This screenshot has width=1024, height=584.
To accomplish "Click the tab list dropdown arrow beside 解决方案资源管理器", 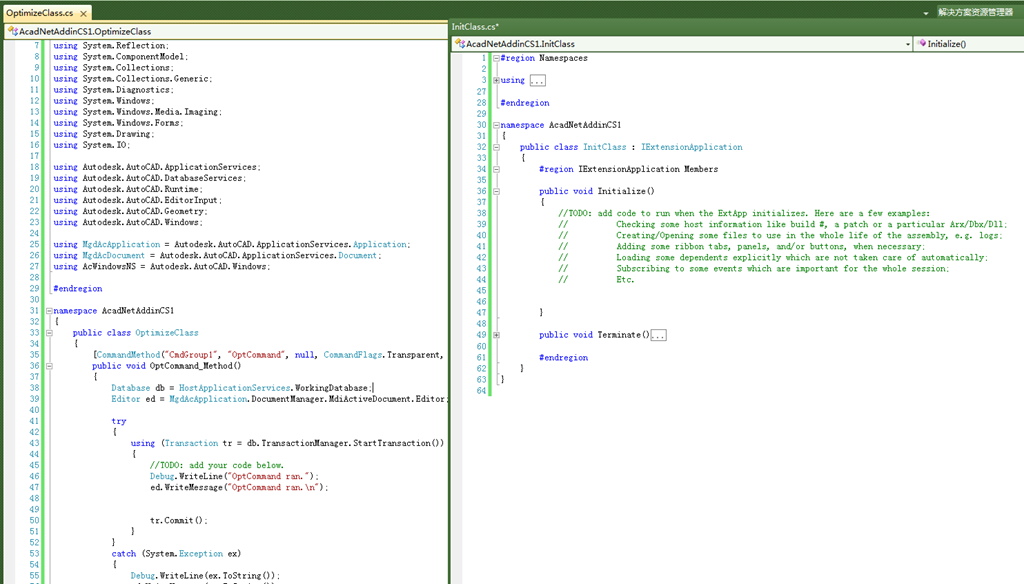I will [926, 13].
